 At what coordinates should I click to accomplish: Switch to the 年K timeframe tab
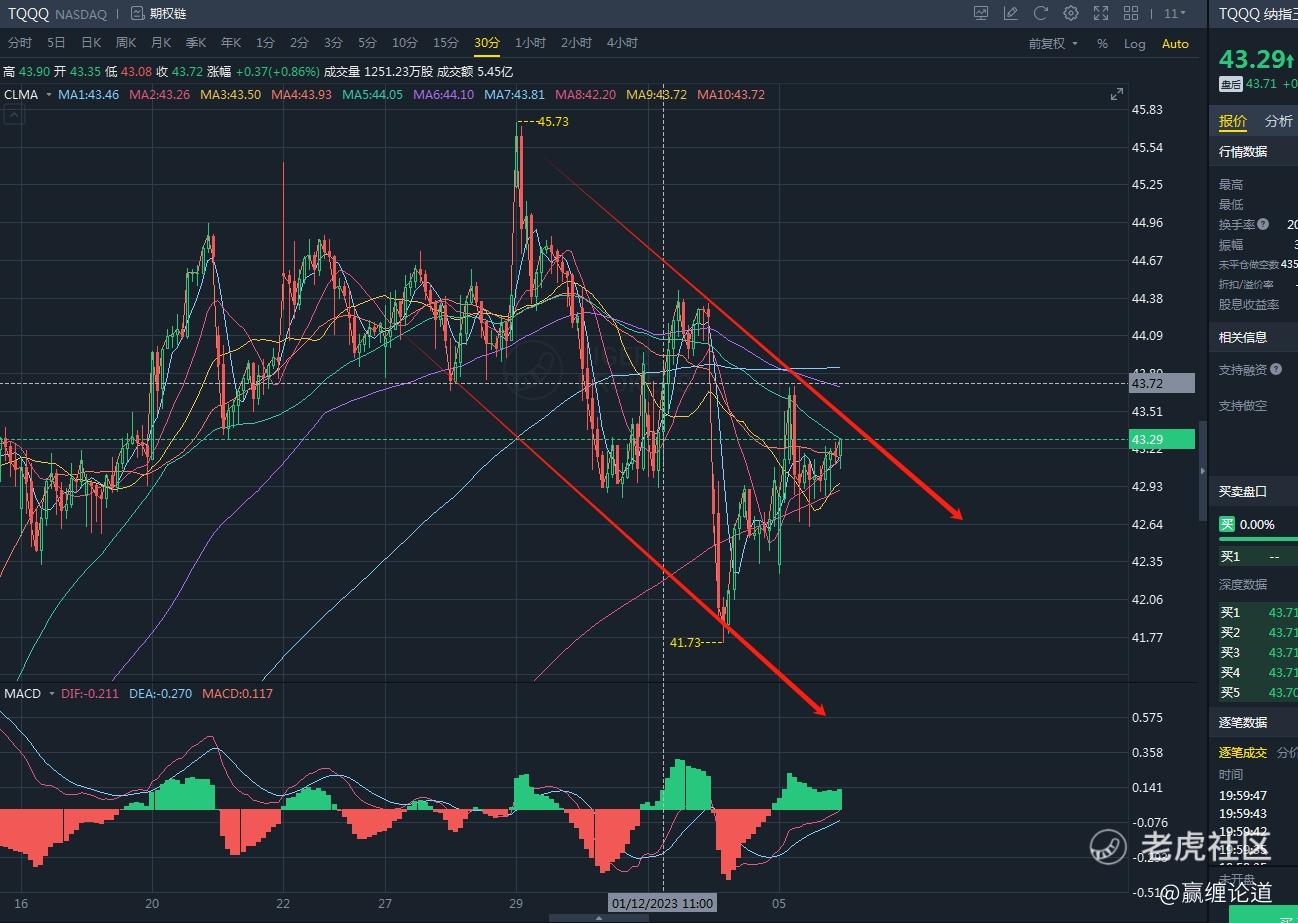point(231,43)
